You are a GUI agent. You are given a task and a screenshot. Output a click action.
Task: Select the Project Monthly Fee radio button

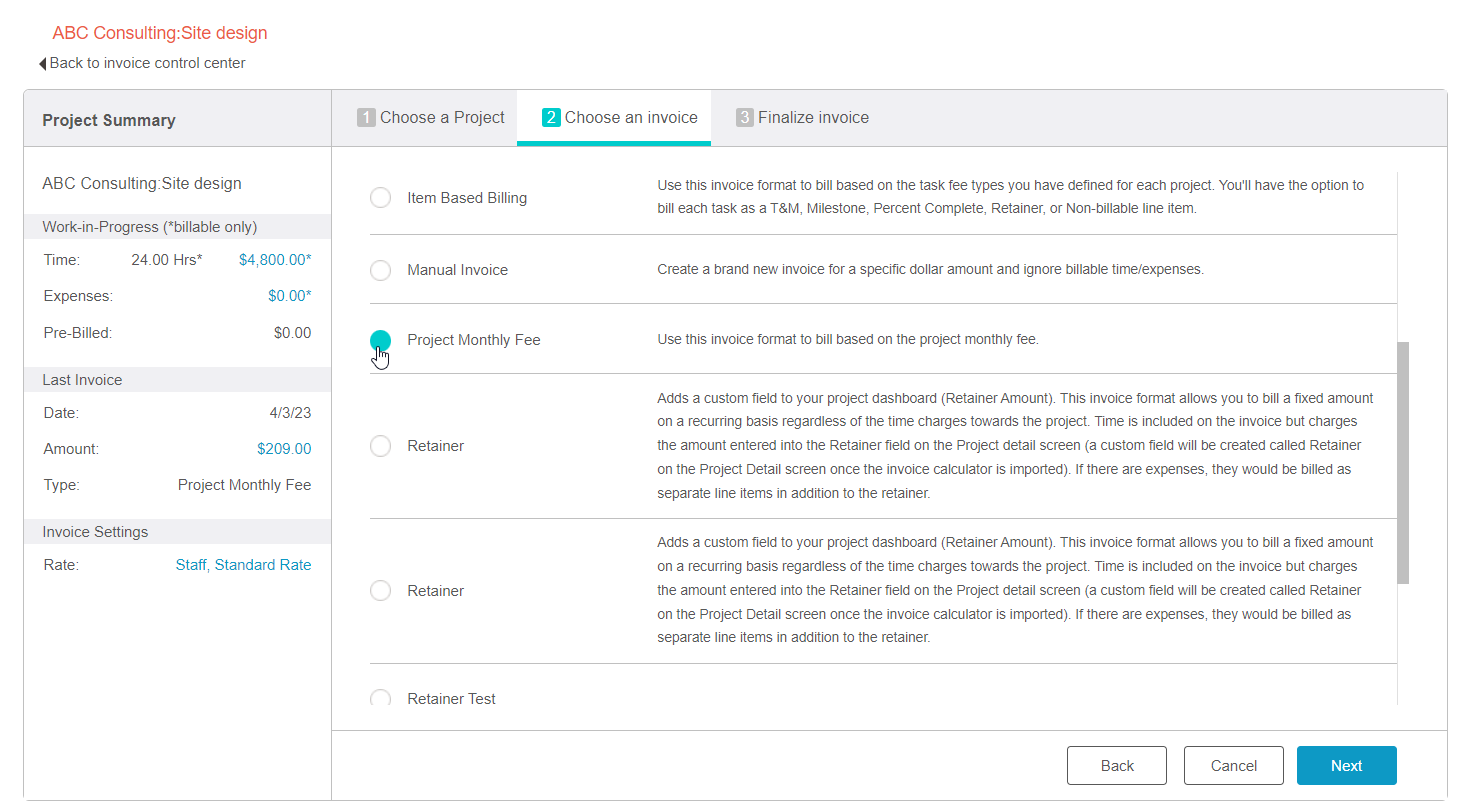[380, 340]
